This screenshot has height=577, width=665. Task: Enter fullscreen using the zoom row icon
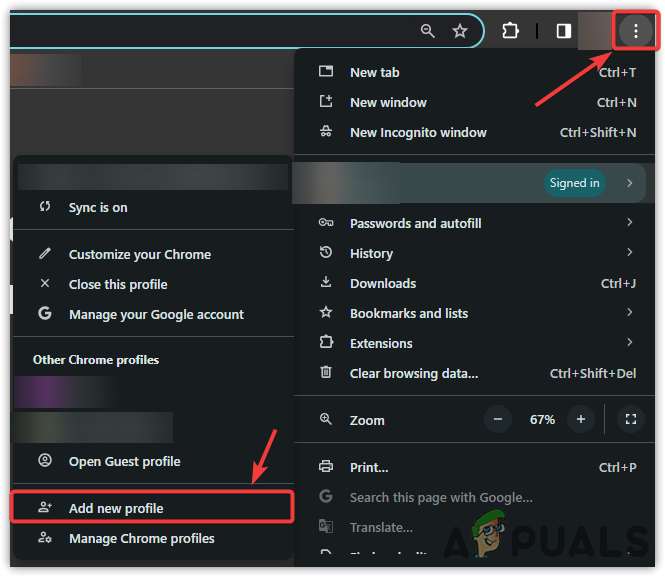click(x=631, y=419)
